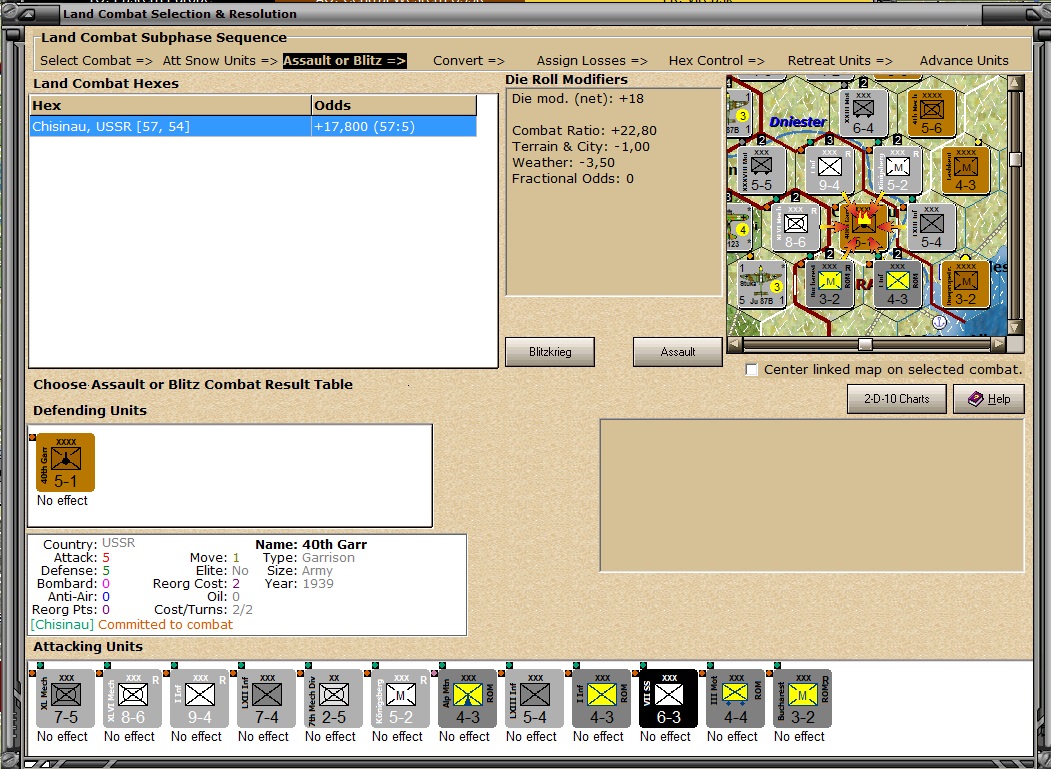
Task: Click the map scroll up arrow
Action: (1015, 82)
